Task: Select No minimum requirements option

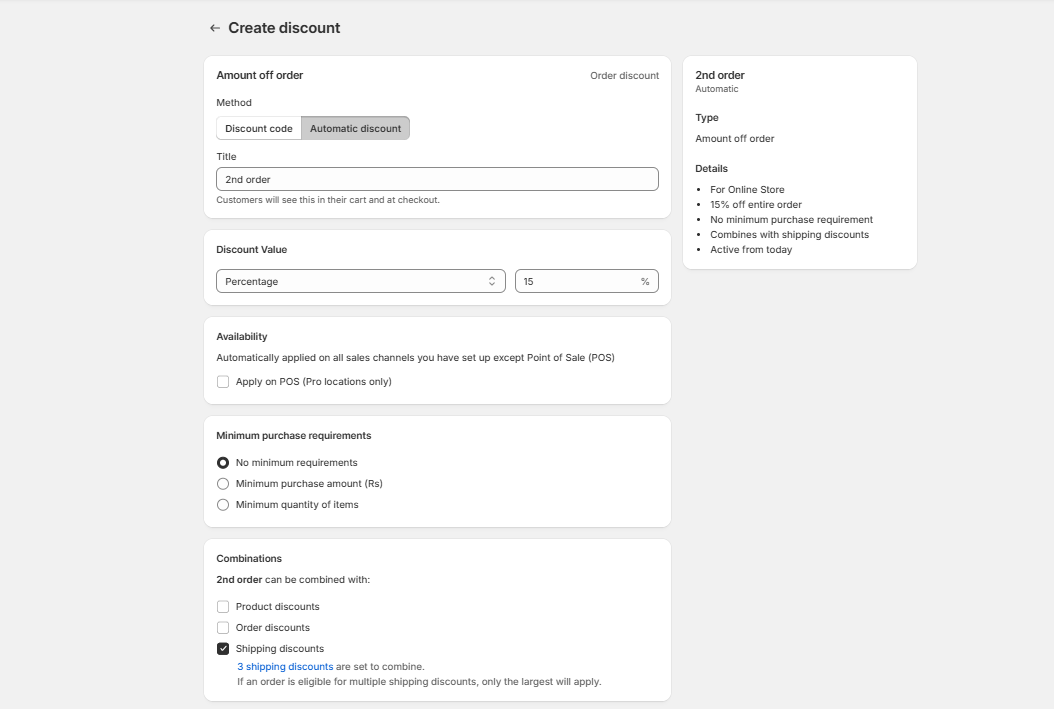Action: tap(223, 463)
